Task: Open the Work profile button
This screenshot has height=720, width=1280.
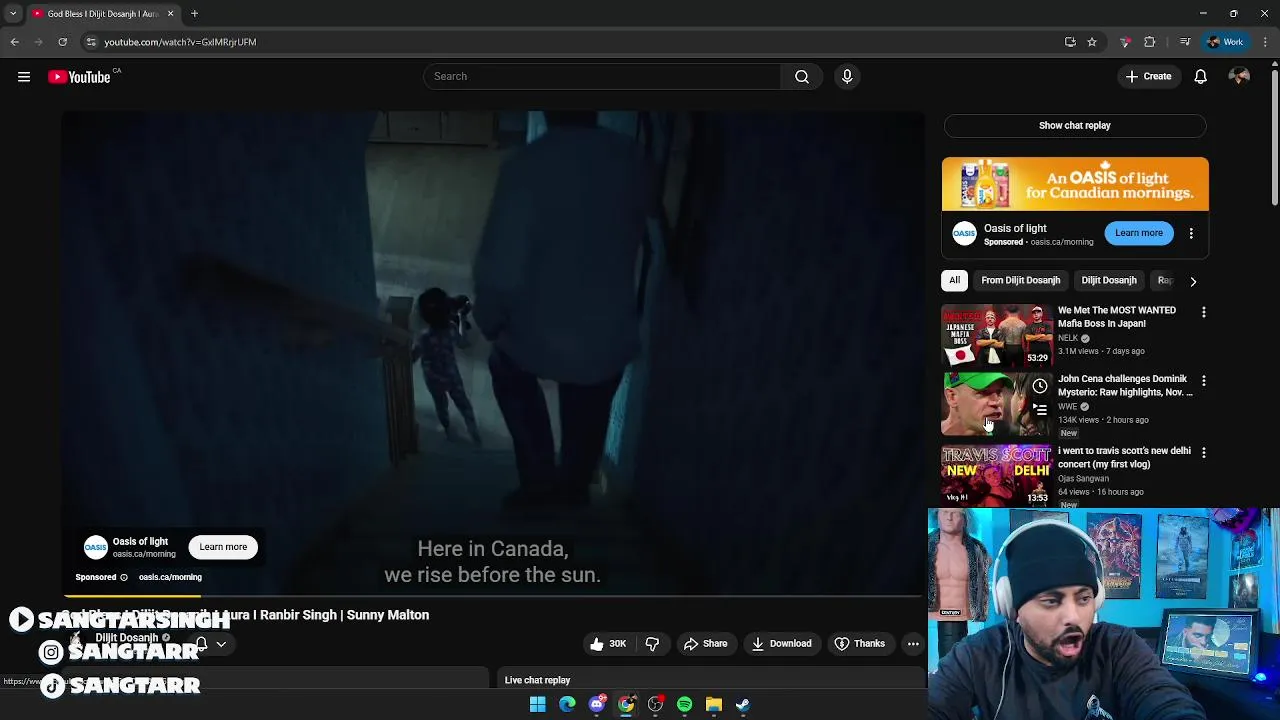Action: (x=1225, y=42)
